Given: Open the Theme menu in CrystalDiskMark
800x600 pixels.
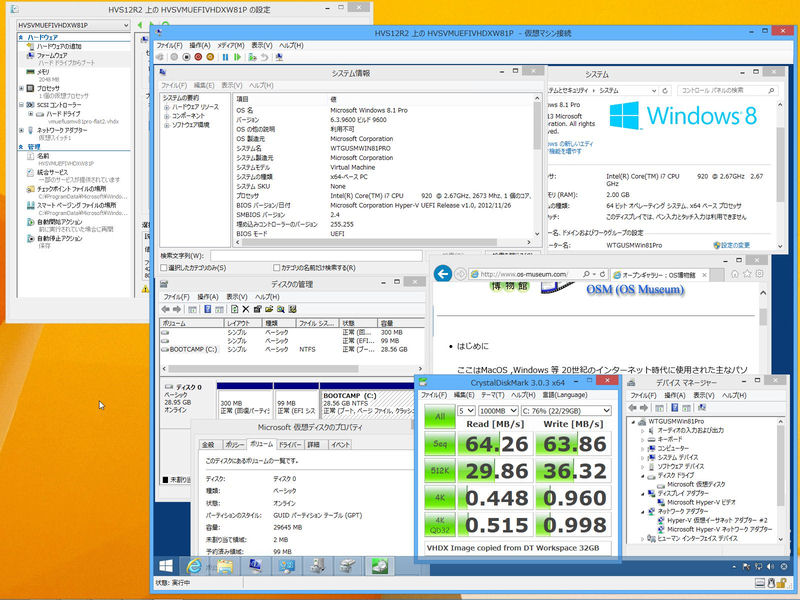Looking at the screenshot, I should [492, 395].
